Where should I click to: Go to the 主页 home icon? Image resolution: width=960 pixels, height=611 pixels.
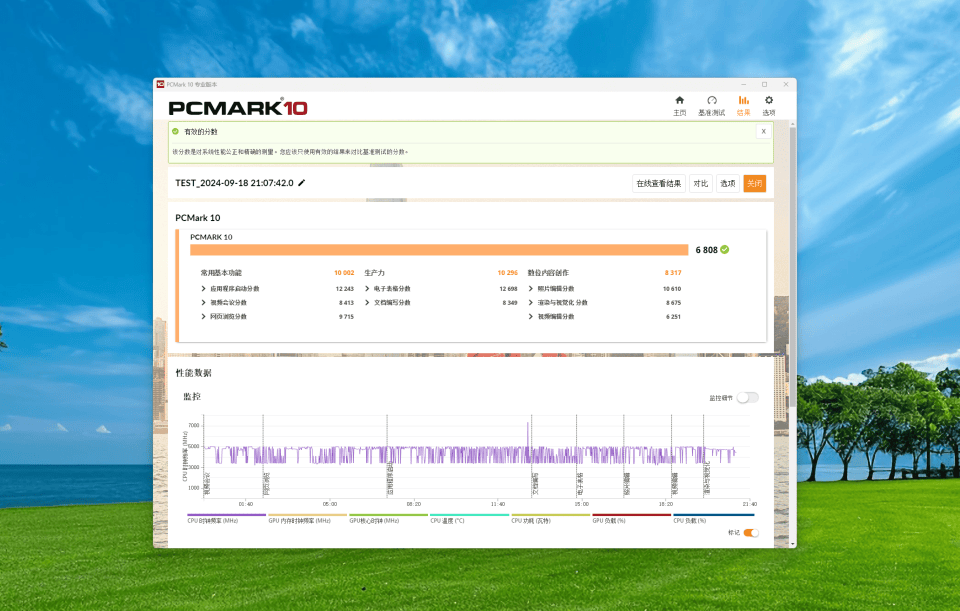point(680,105)
